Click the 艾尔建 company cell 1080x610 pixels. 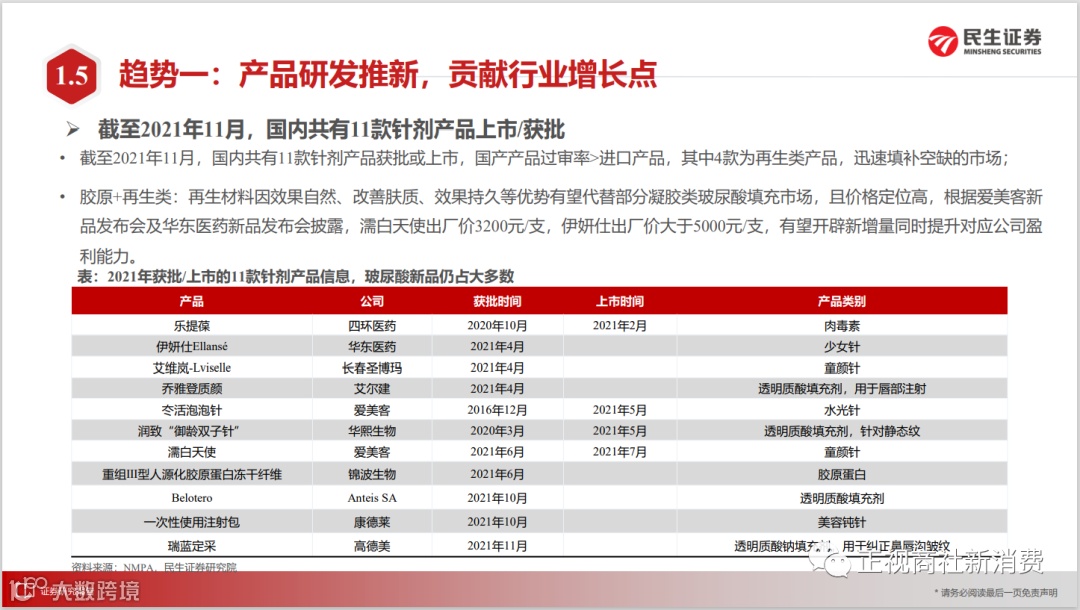tap(372, 388)
